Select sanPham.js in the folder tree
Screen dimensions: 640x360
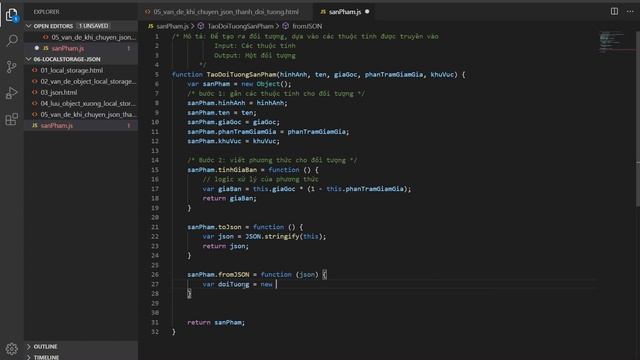81,125
